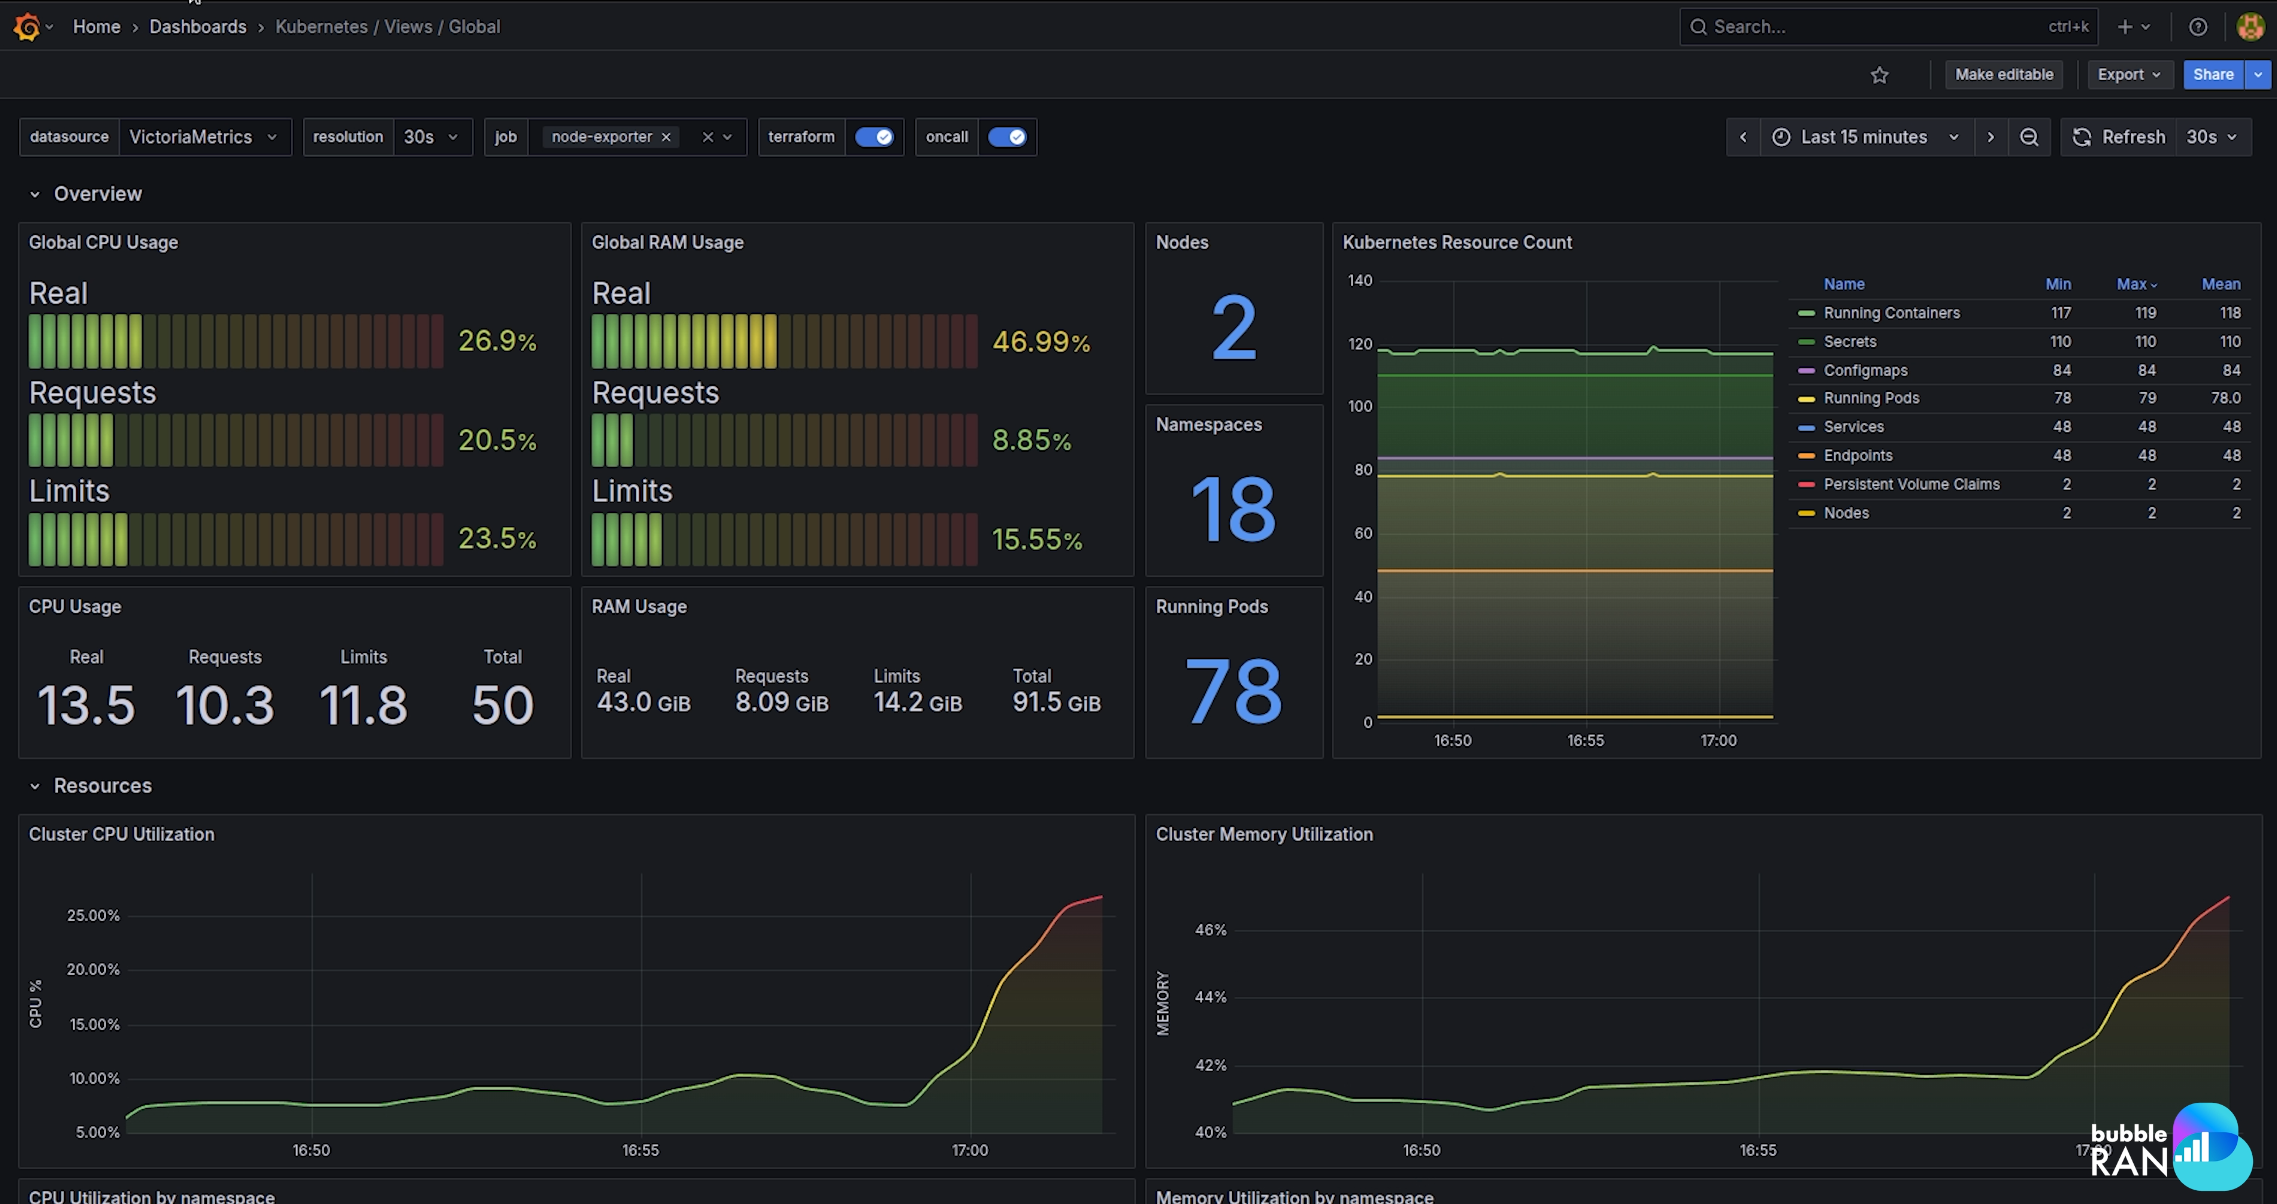Click the Make editable button

tap(2003, 75)
